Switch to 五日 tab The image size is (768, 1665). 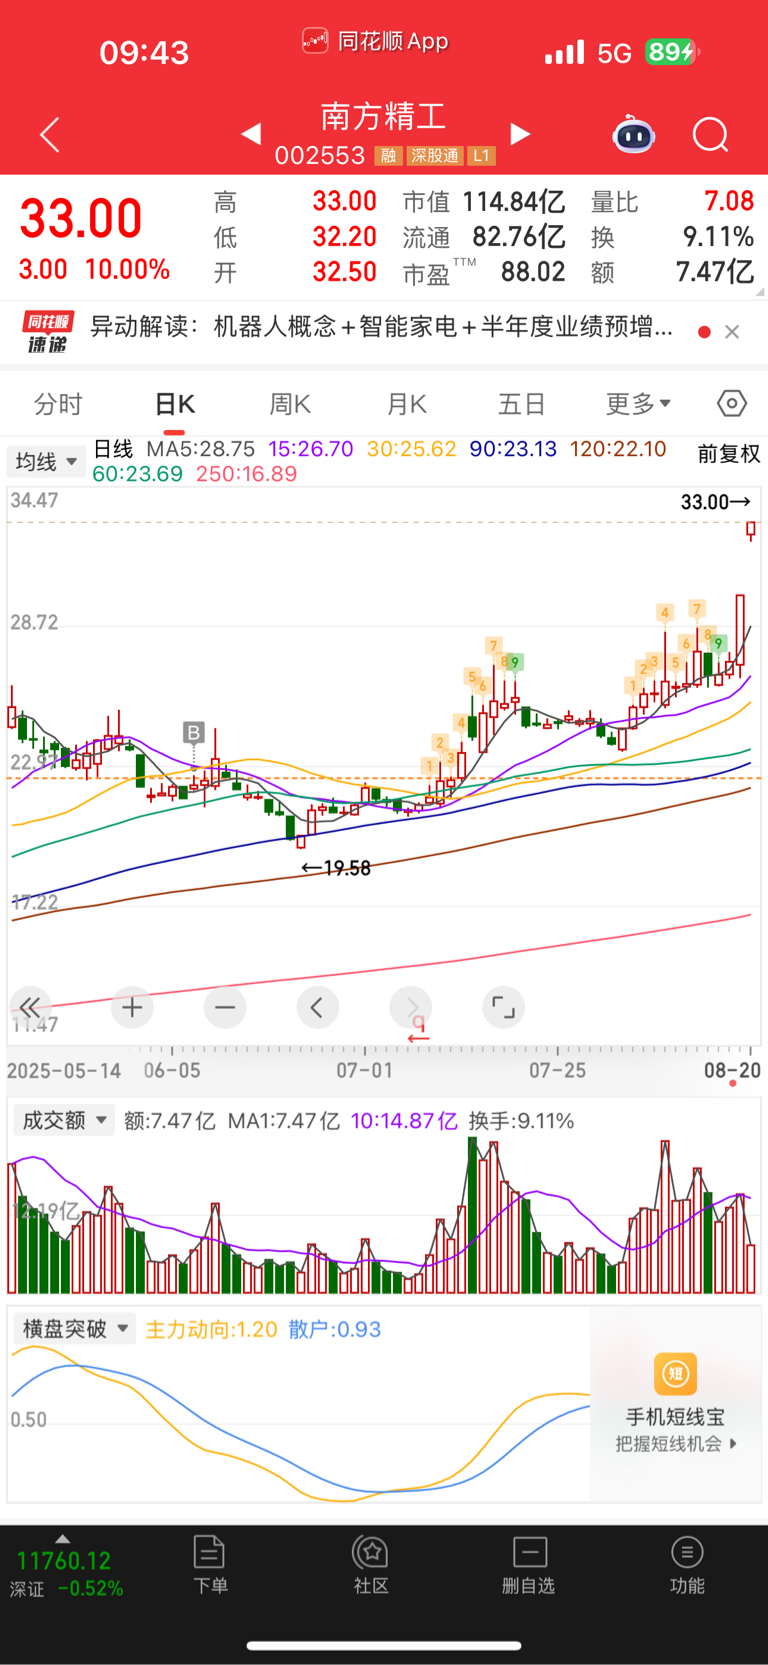pyautogui.click(x=522, y=404)
